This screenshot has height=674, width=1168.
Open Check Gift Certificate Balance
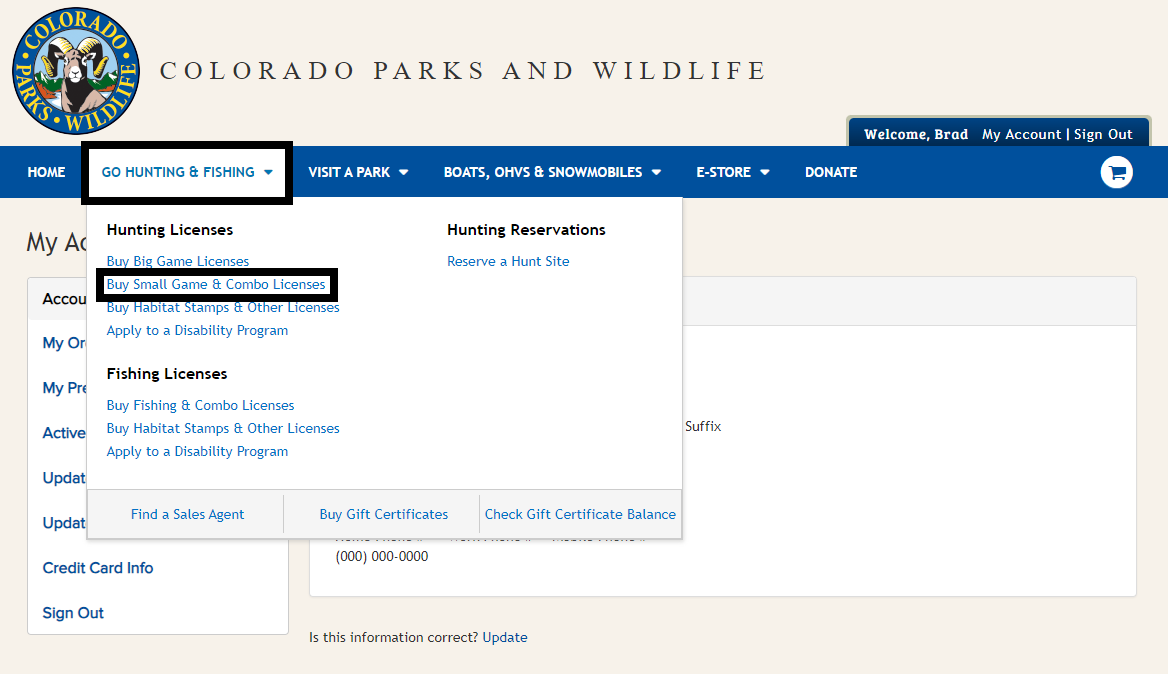(x=580, y=514)
